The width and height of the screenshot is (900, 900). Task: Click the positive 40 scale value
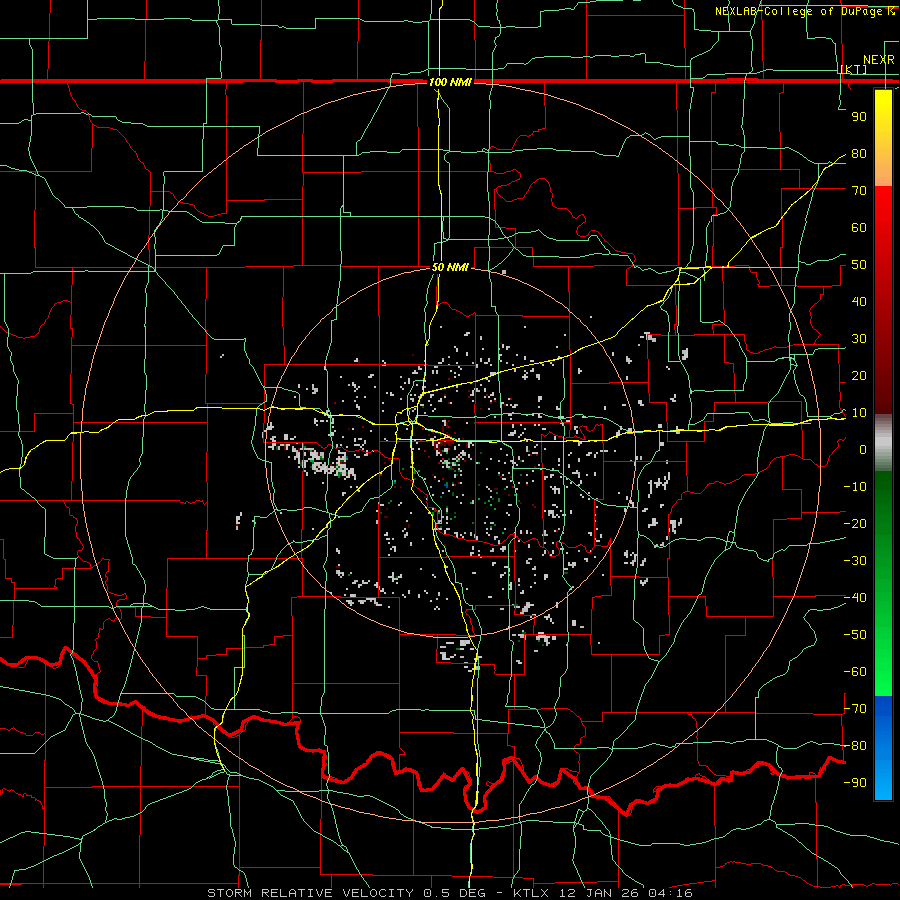click(x=859, y=302)
